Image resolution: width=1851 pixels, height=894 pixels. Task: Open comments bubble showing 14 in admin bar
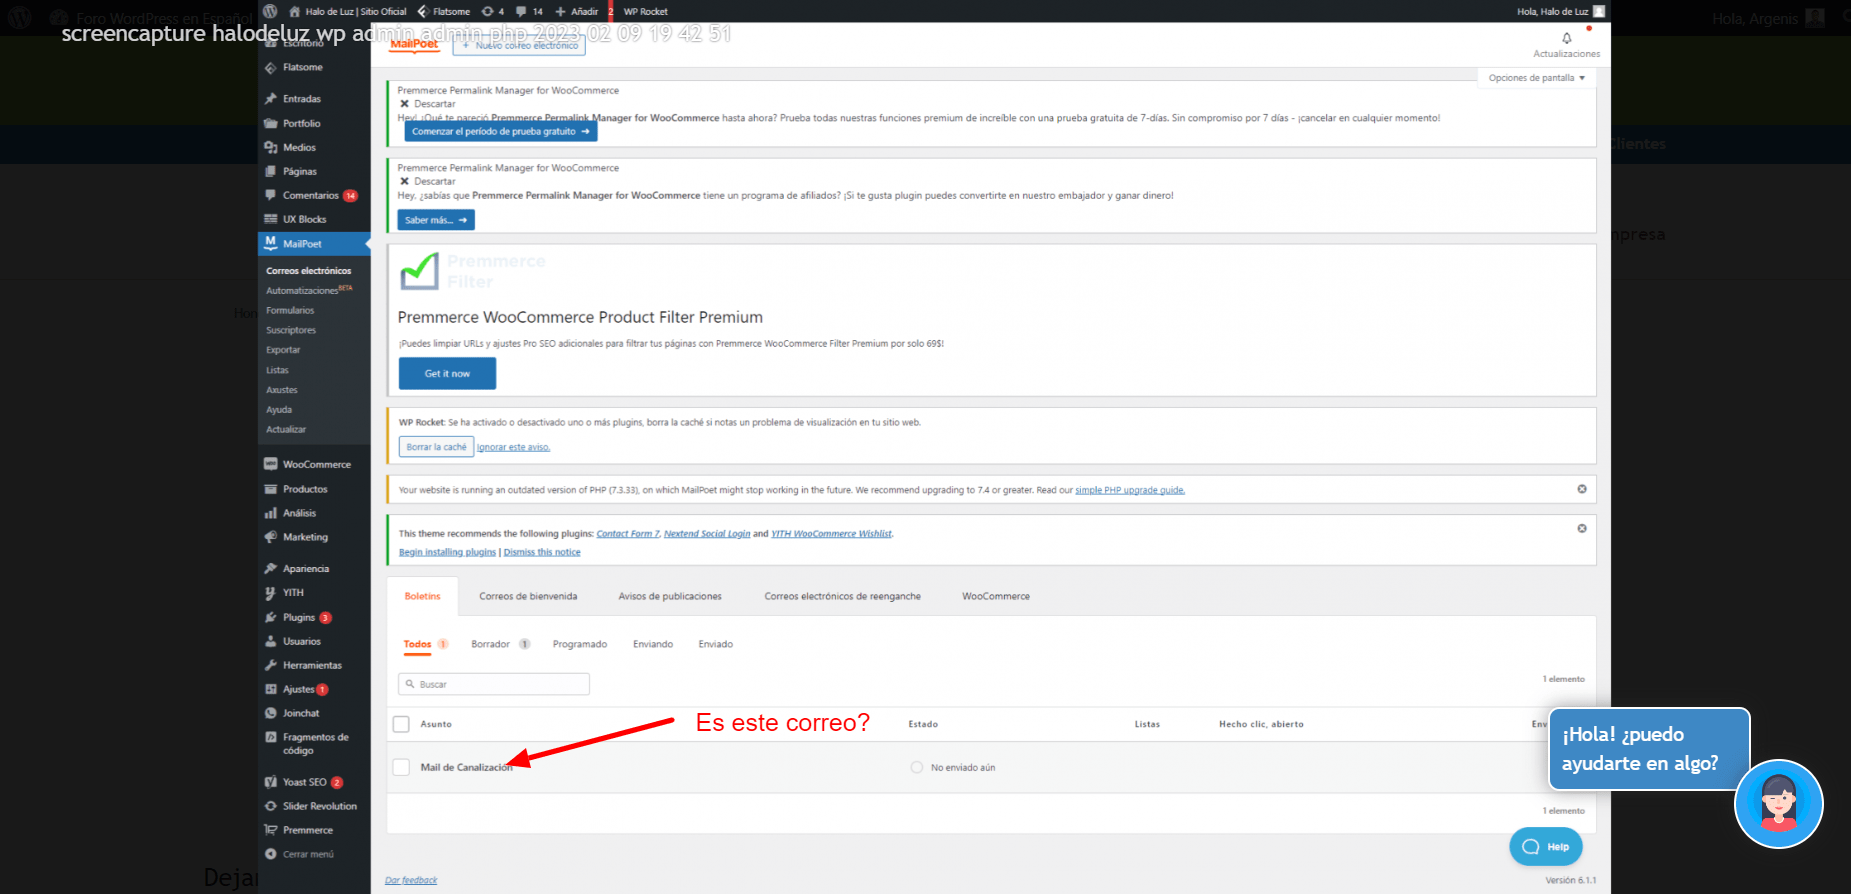tap(529, 12)
